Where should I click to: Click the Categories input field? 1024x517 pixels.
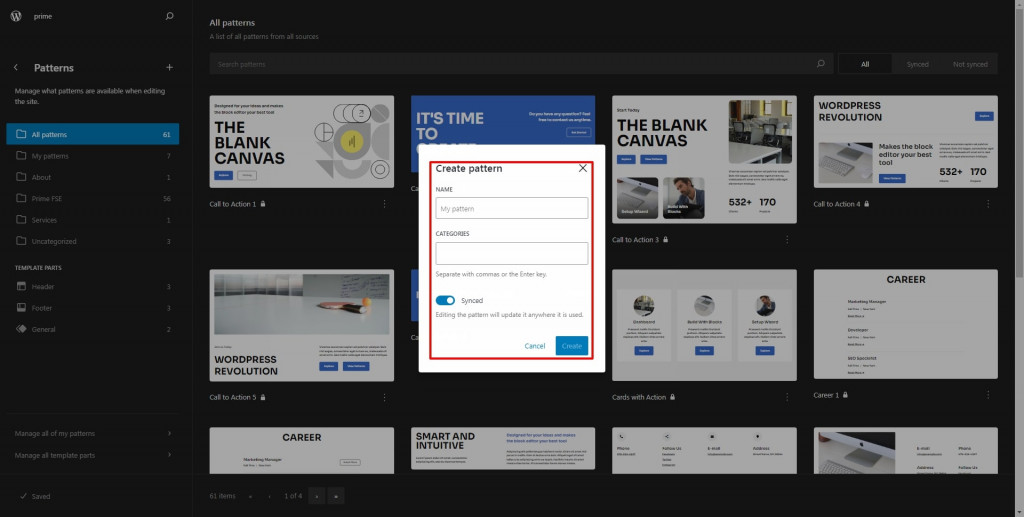point(512,253)
